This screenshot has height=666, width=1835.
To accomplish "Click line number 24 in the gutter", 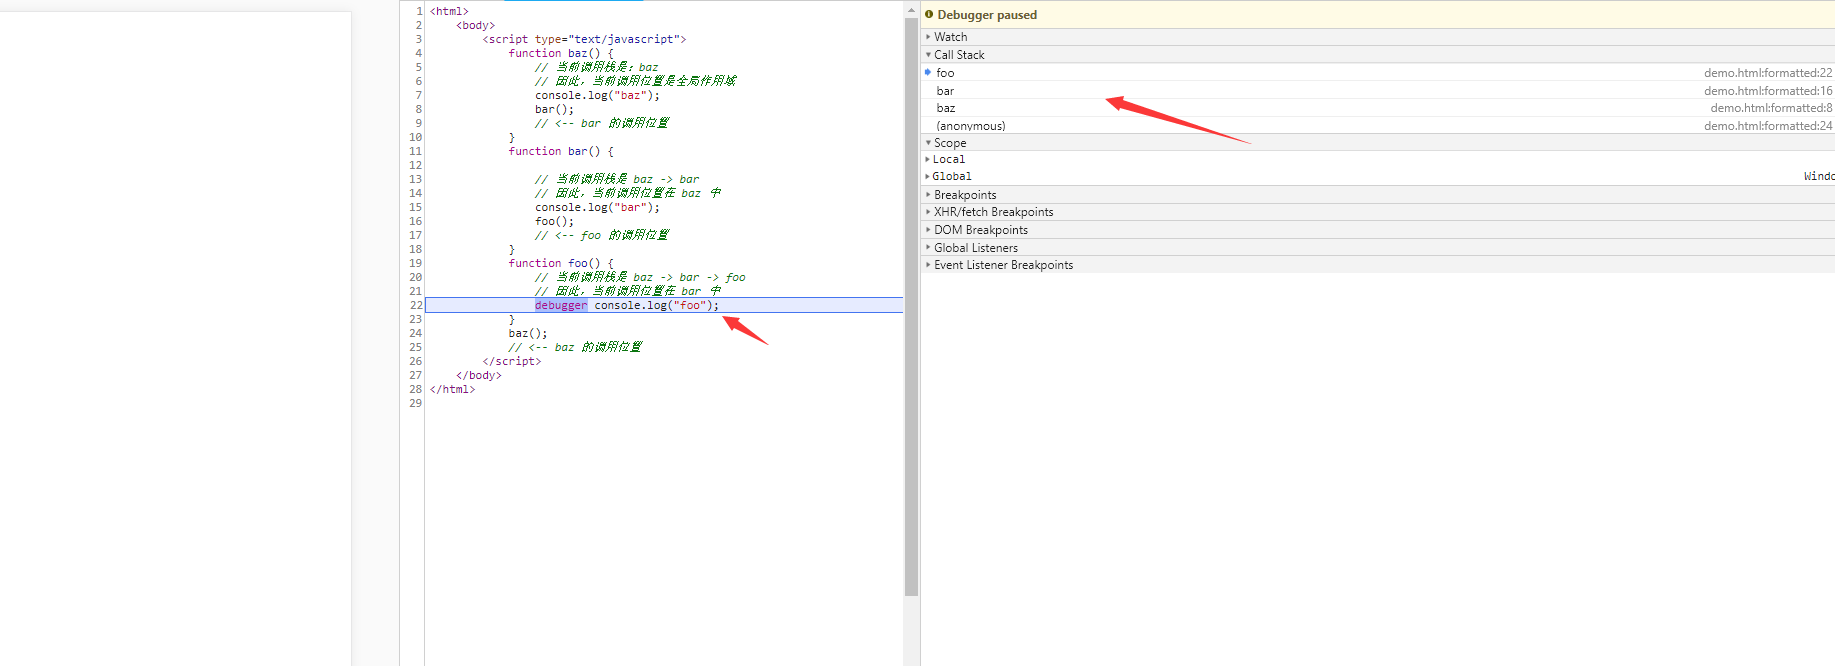I will coord(416,333).
